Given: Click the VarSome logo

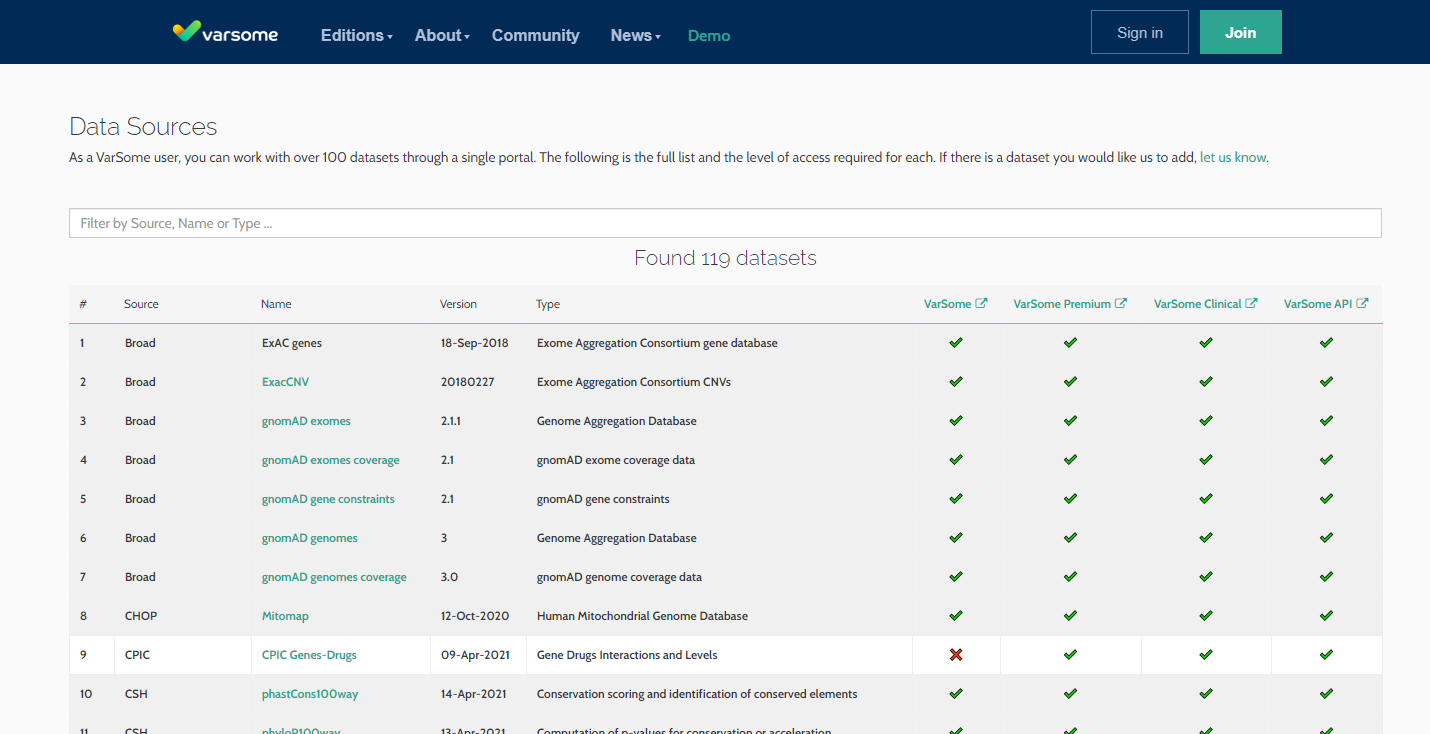Looking at the screenshot, I should (x=225, y=33).
